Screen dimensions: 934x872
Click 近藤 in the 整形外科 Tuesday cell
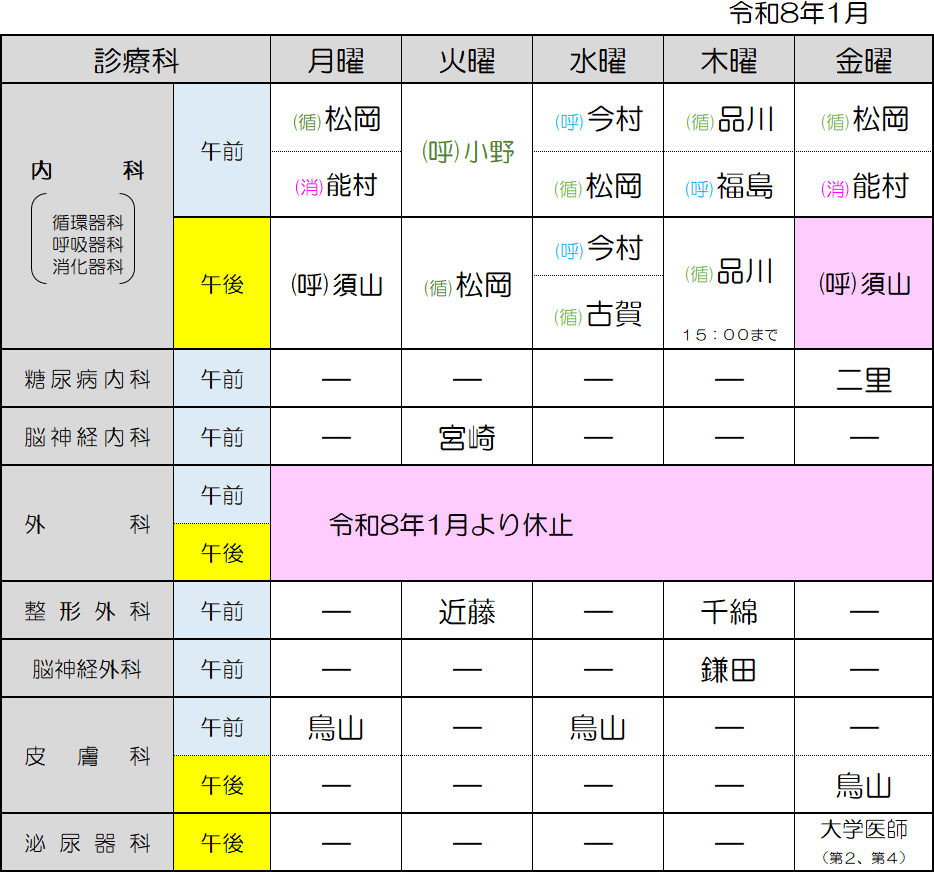pyautogui.click(x=467, y=611)
